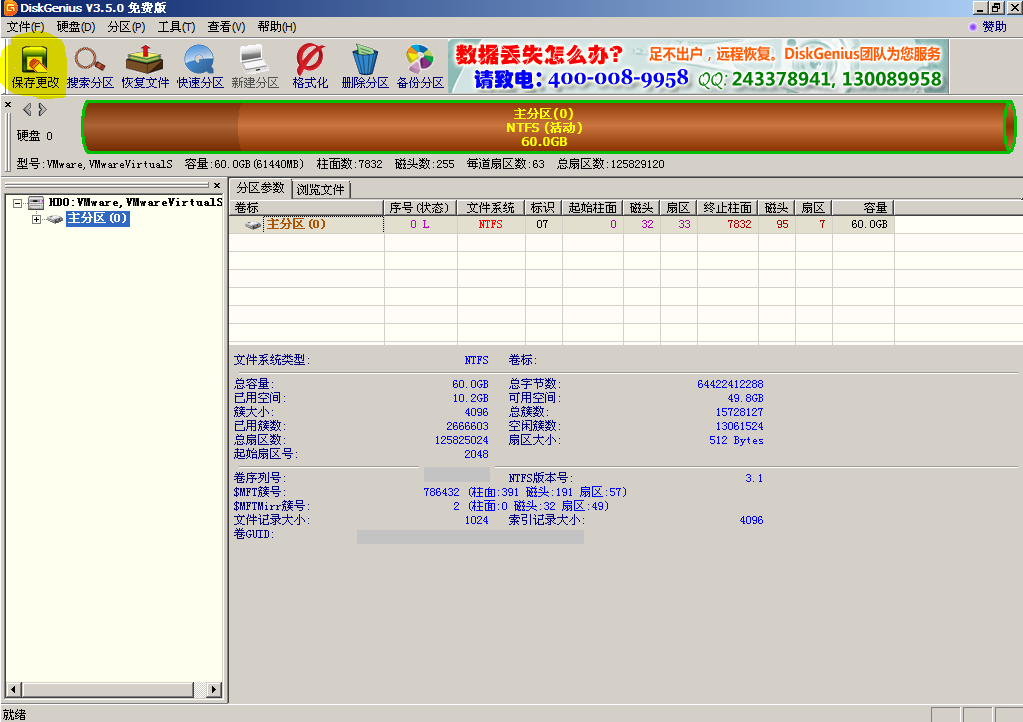Go to the next disk with the right arrow
Image resolution: width=1023 pixels, height=722 pixels.
[43, 109]
